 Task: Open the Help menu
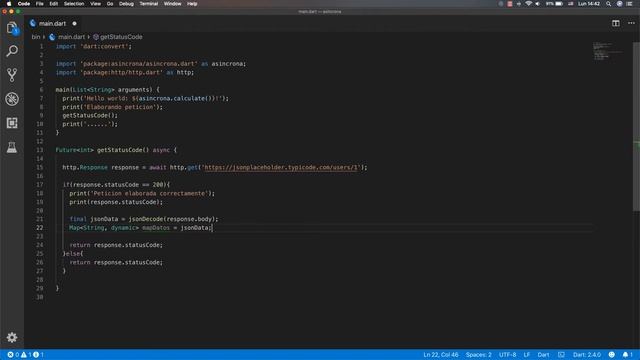[x=192, y=4]
